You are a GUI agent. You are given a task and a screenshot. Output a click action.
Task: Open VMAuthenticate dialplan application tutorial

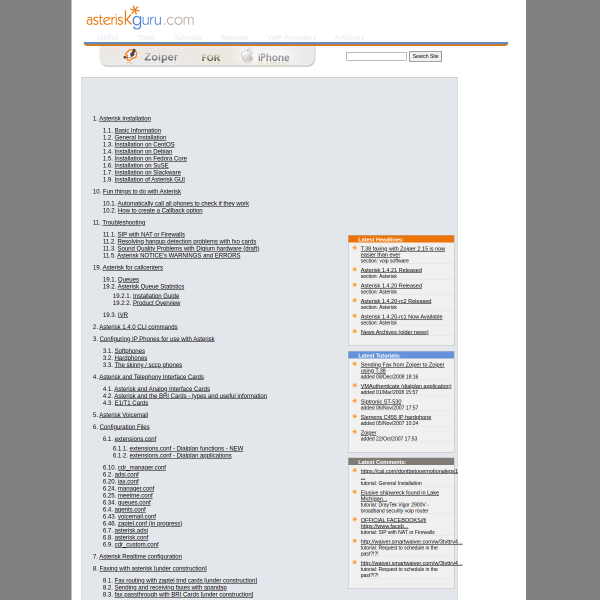click(406, 386)
